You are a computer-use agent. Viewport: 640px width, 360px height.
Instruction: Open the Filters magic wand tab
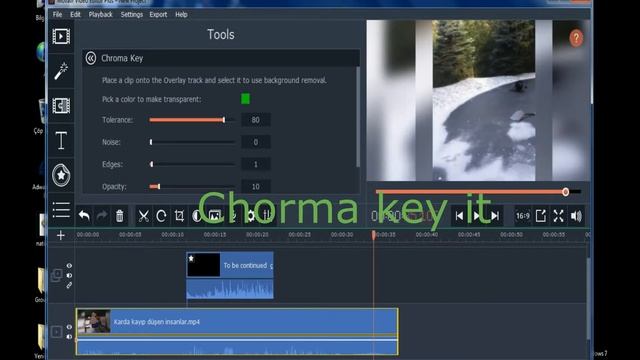point(61,71)
